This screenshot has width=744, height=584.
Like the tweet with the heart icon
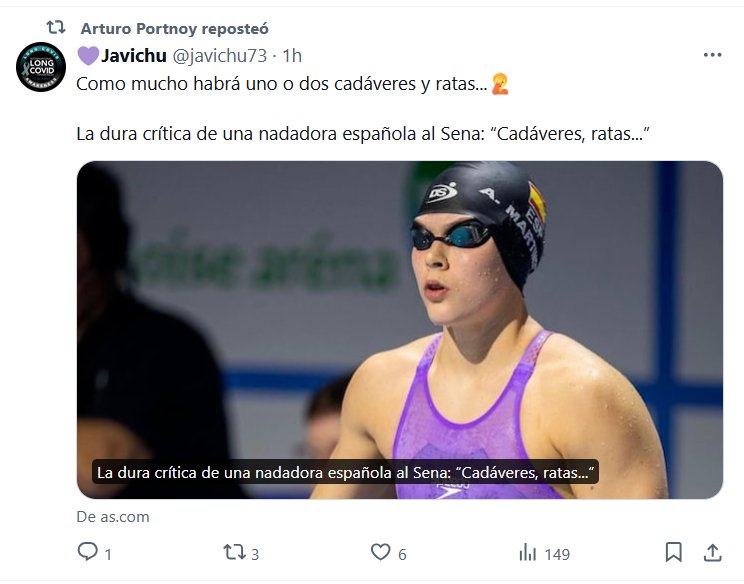[x=380, y=552]
